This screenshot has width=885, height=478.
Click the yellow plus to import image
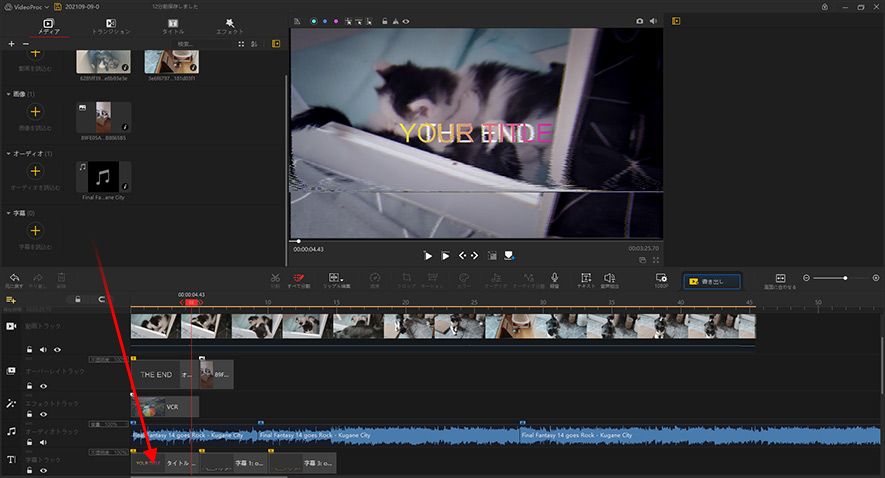(x=35, y=112)
